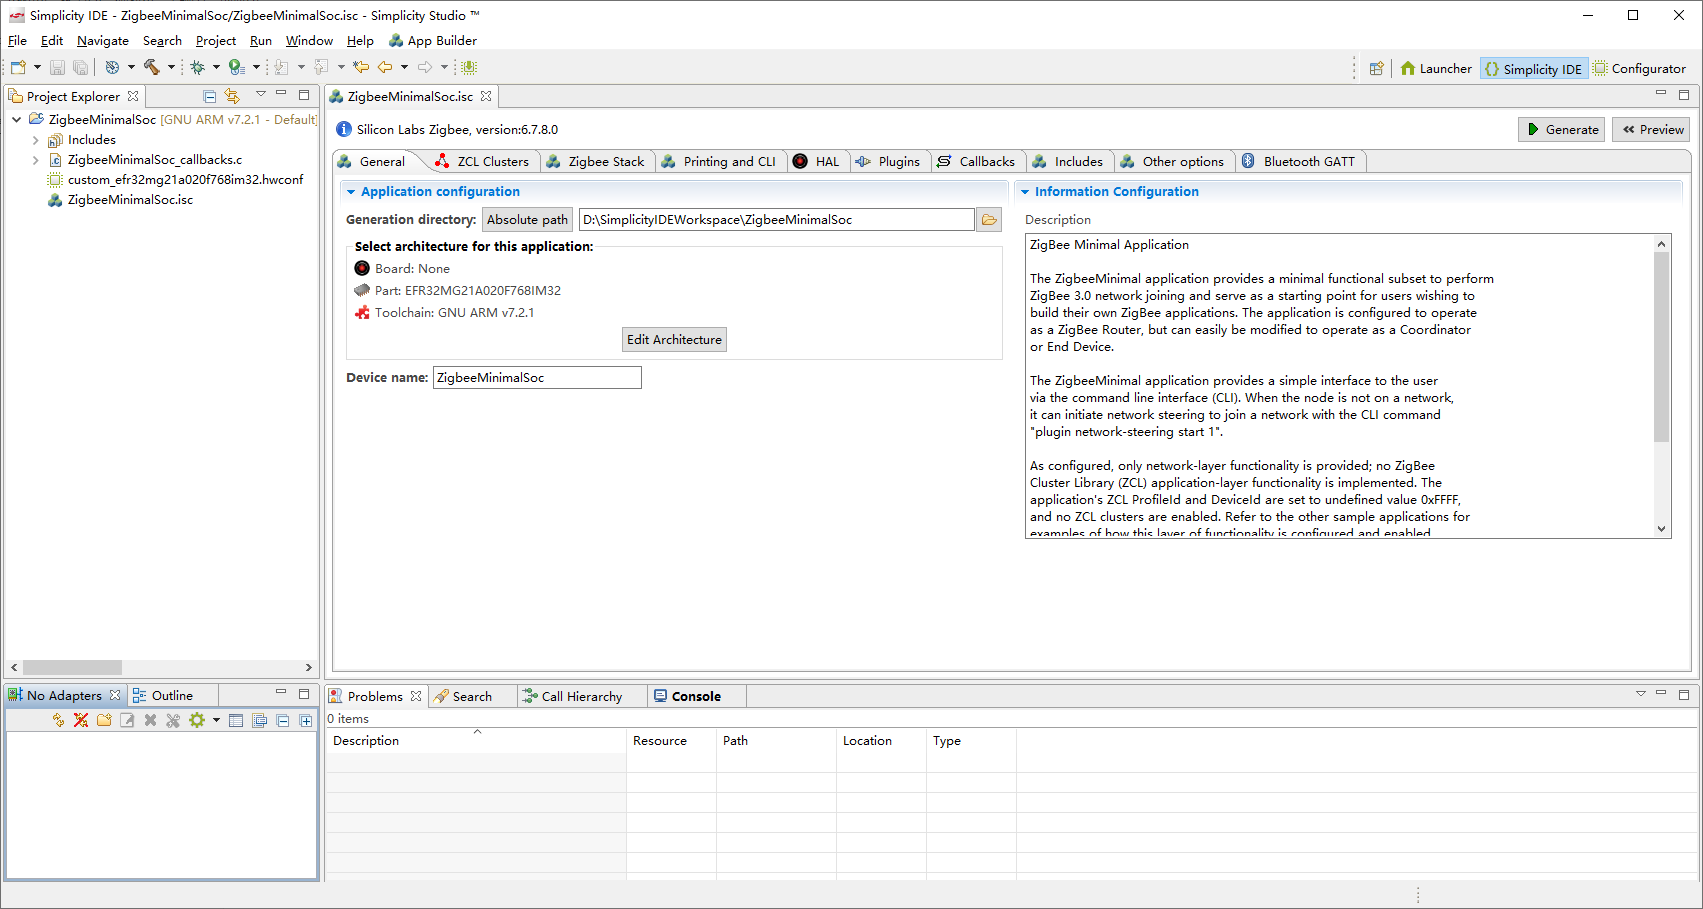This screenshot has width=1703, height=909.
Task: Click the green gear icon in Adapters view
Action: coord(197,720)
